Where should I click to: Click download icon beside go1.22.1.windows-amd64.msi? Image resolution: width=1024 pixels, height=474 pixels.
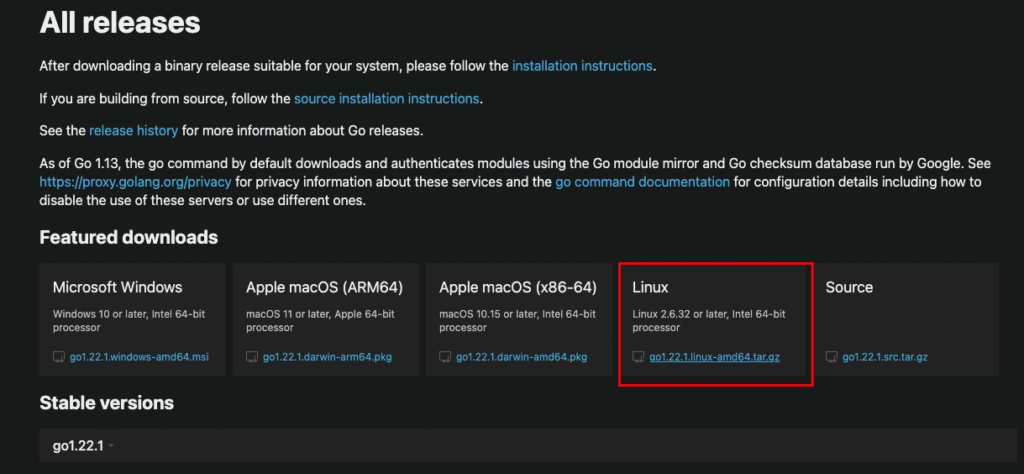(58, 357)
